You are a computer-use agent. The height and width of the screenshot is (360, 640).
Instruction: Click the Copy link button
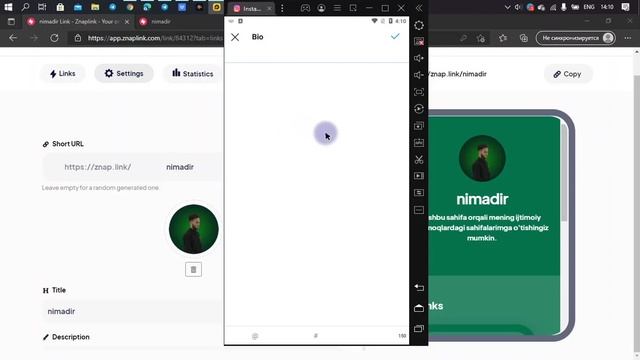pyautogui.click(x=567, y=74)
